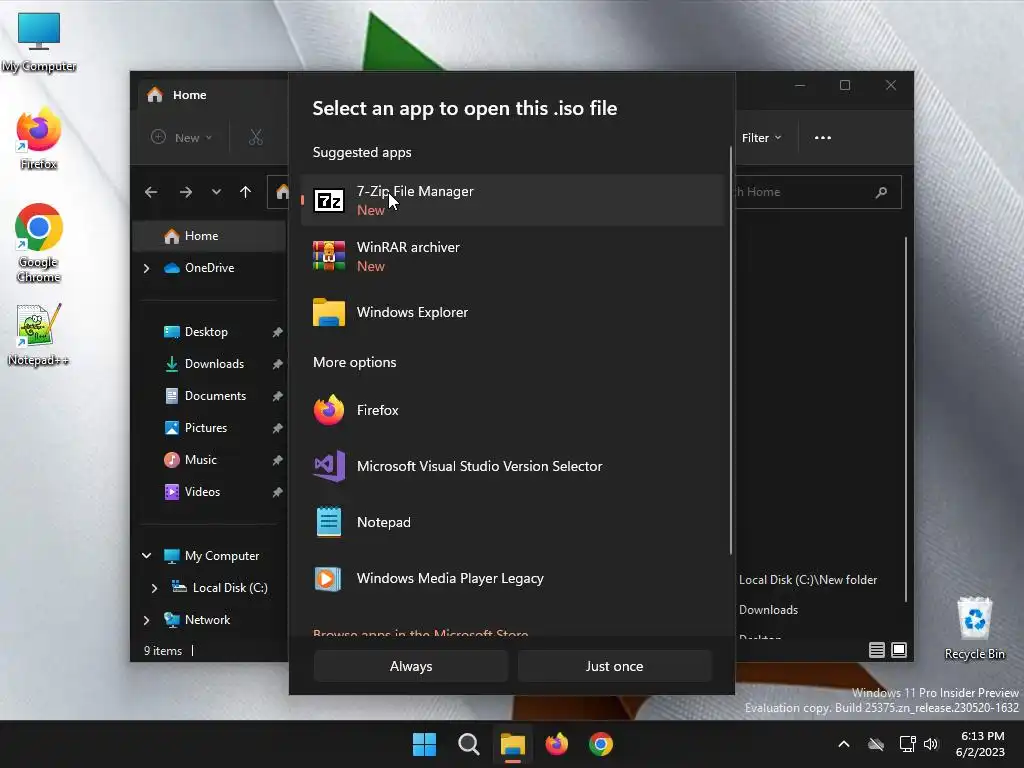Pick Windows Explorer to open the file
1024x768 pixels.
[513, 312]
